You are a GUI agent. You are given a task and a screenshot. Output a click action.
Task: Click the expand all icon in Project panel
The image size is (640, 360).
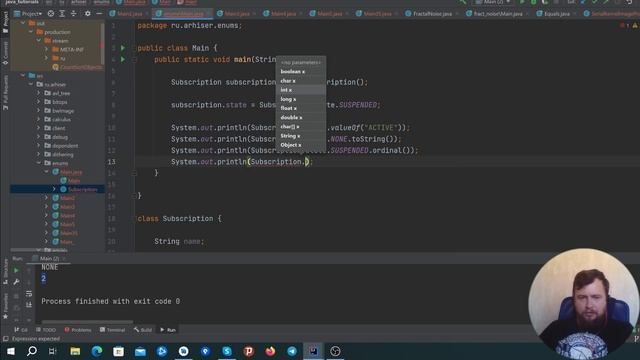(62, 13)
